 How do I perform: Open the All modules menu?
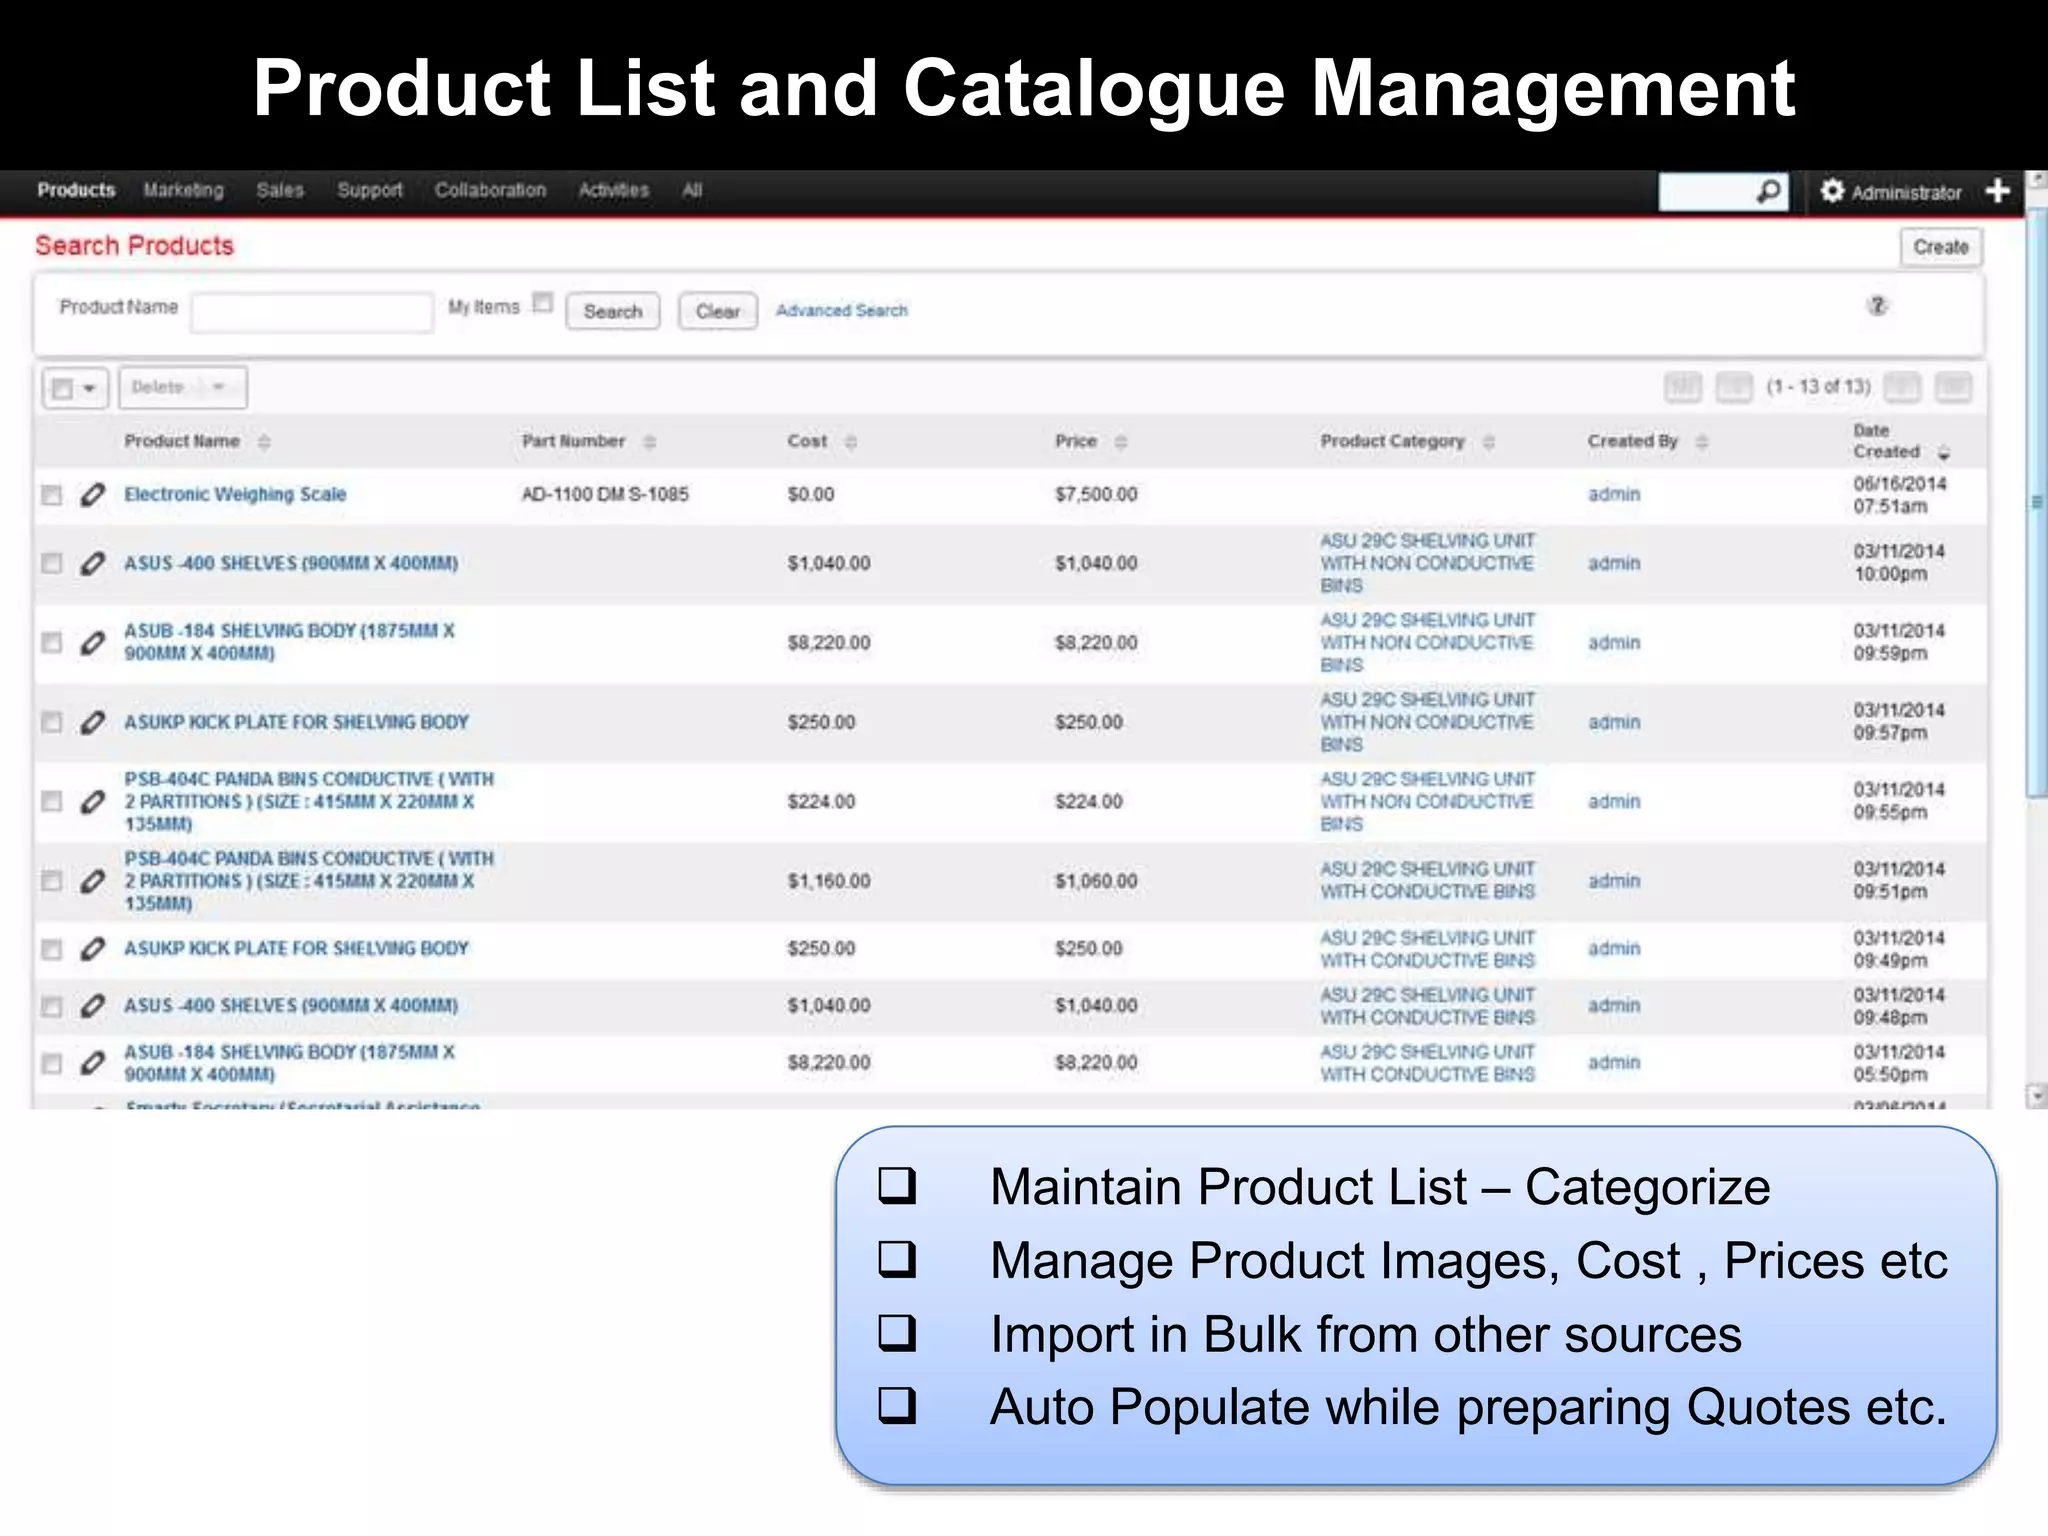(692, 190)
